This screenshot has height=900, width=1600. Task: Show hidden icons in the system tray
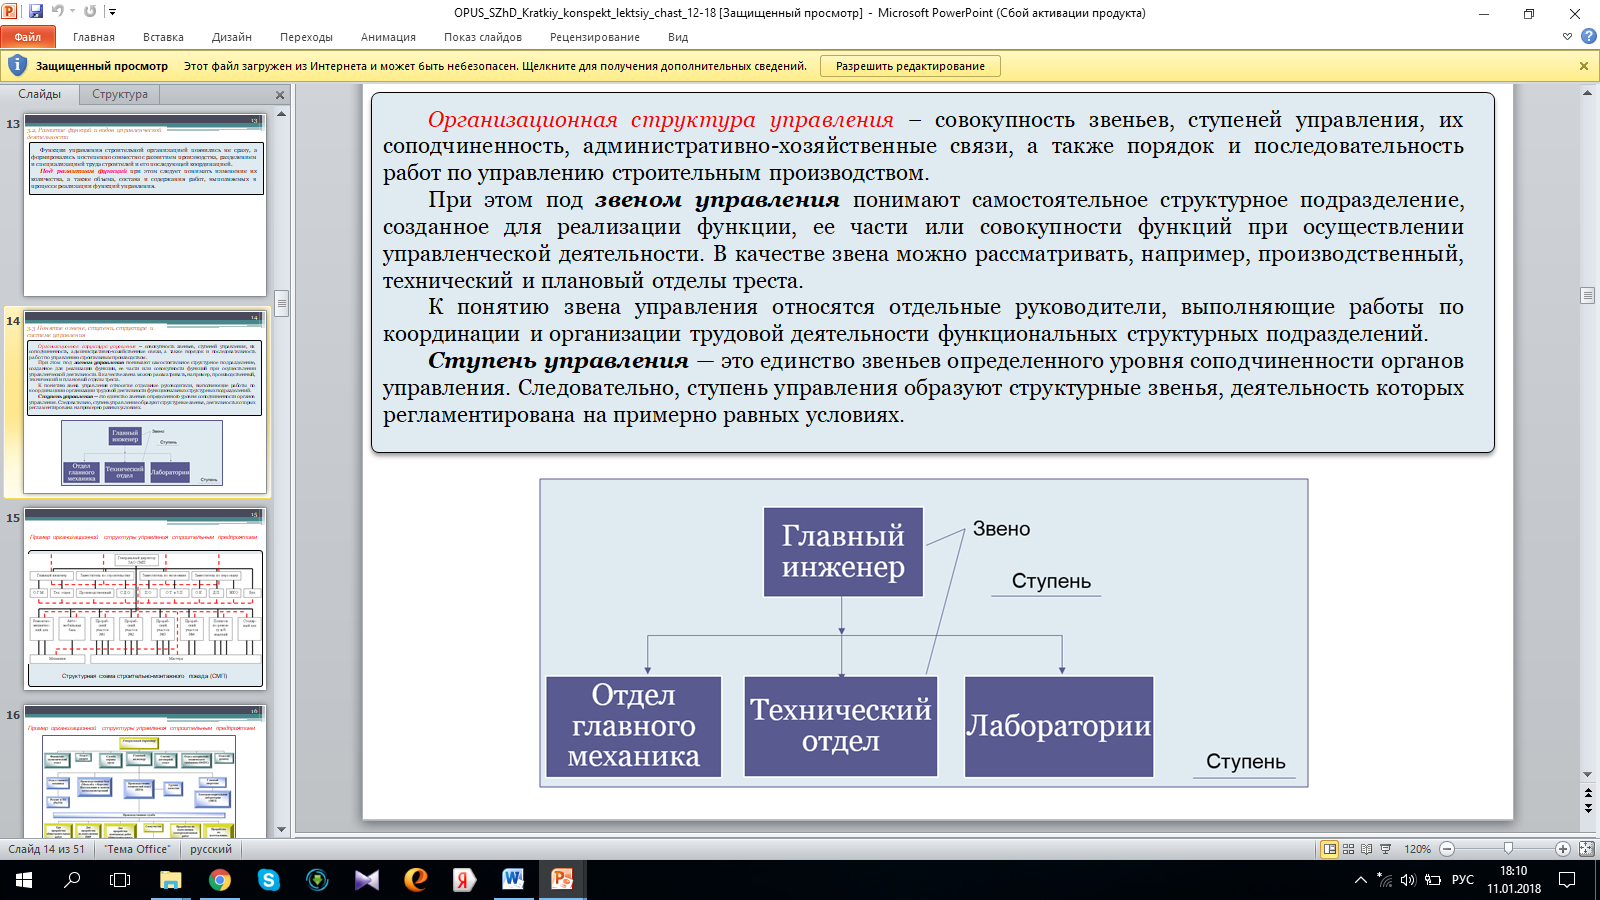[1360, 880]
